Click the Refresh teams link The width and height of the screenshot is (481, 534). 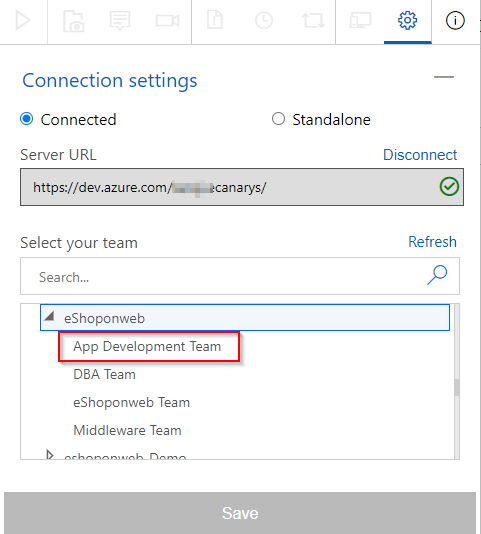pyautogui.click(x=432, y=242)
